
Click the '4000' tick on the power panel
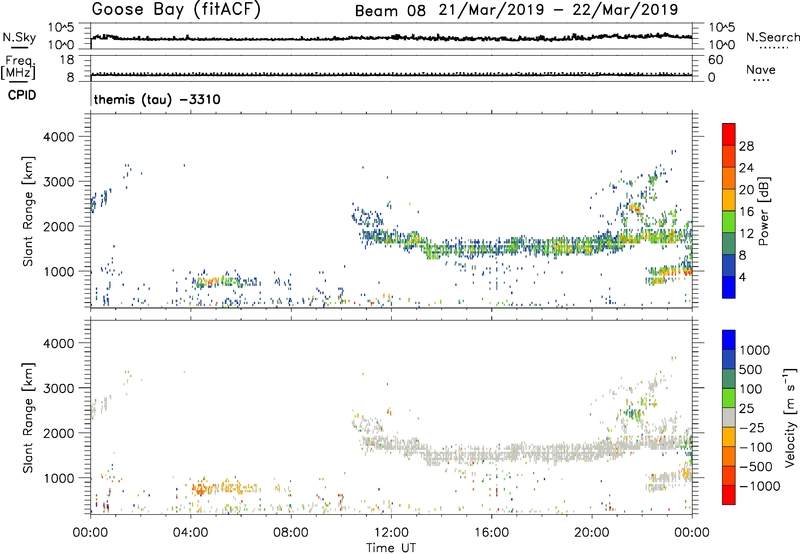pyautogui.click(x=59, y=137)
